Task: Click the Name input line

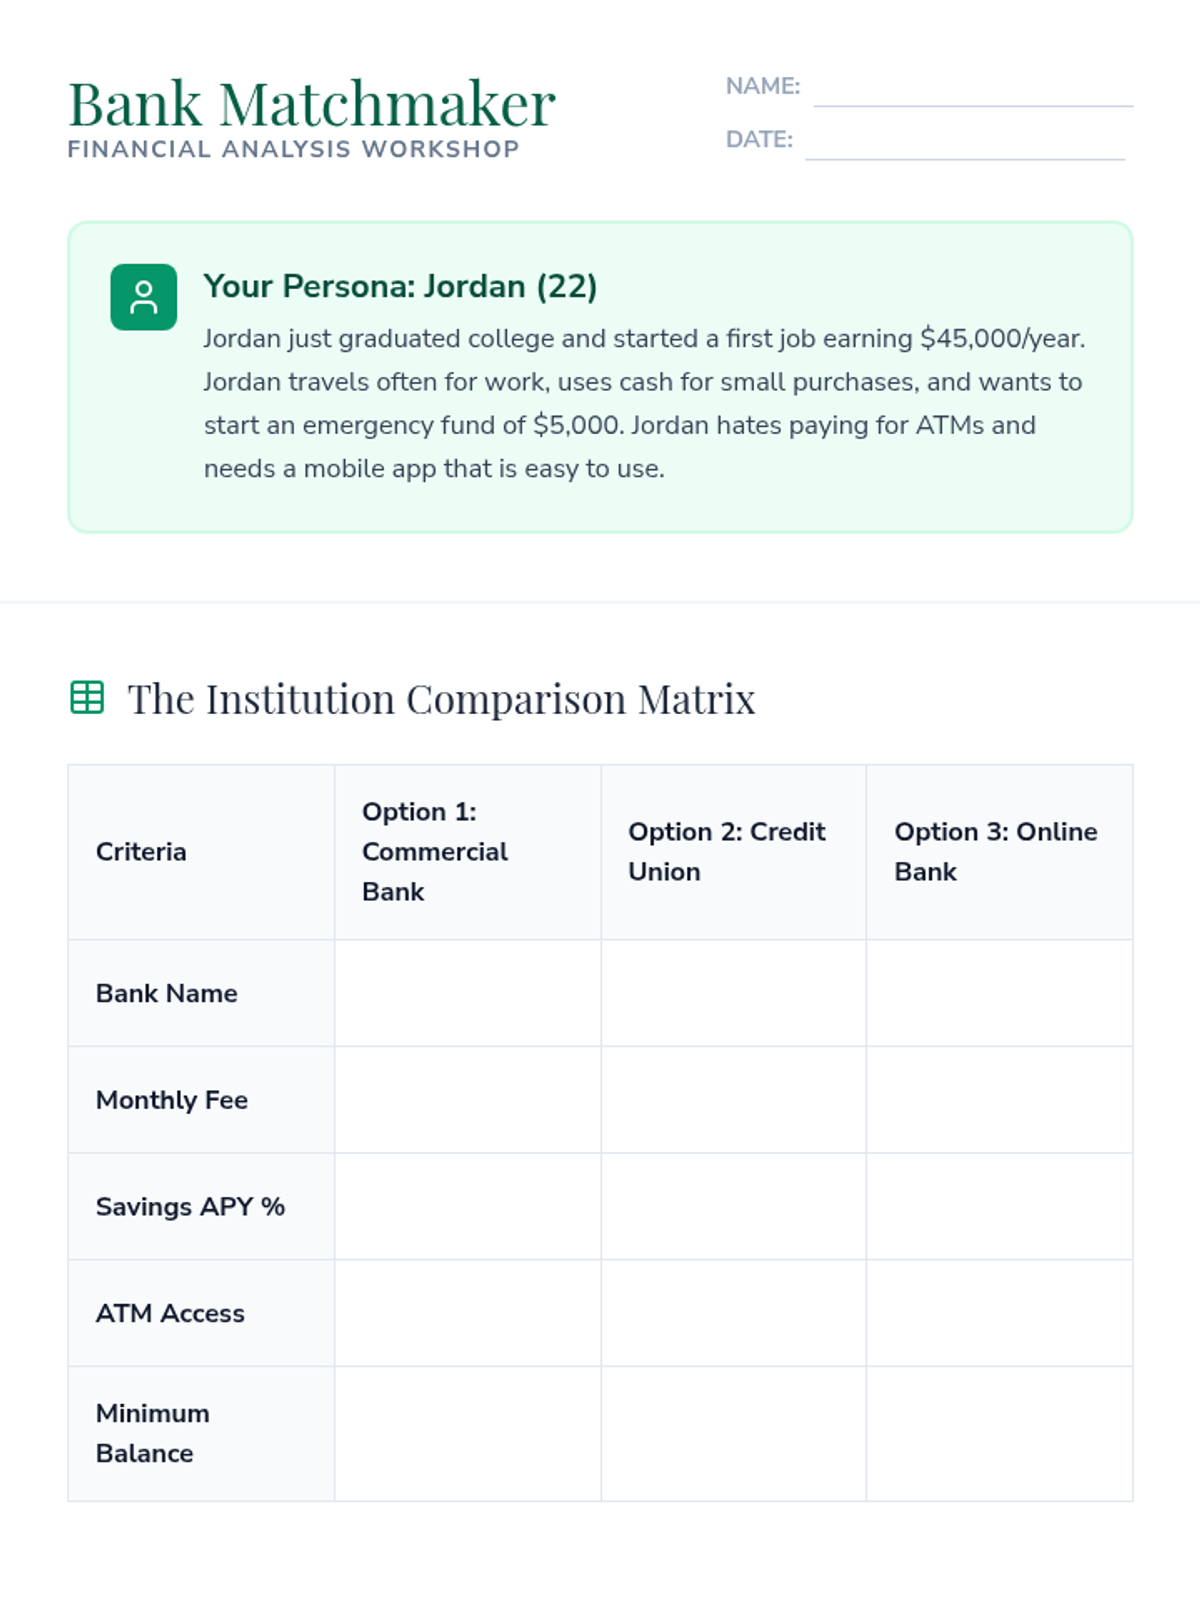Action: coord(972,90)
